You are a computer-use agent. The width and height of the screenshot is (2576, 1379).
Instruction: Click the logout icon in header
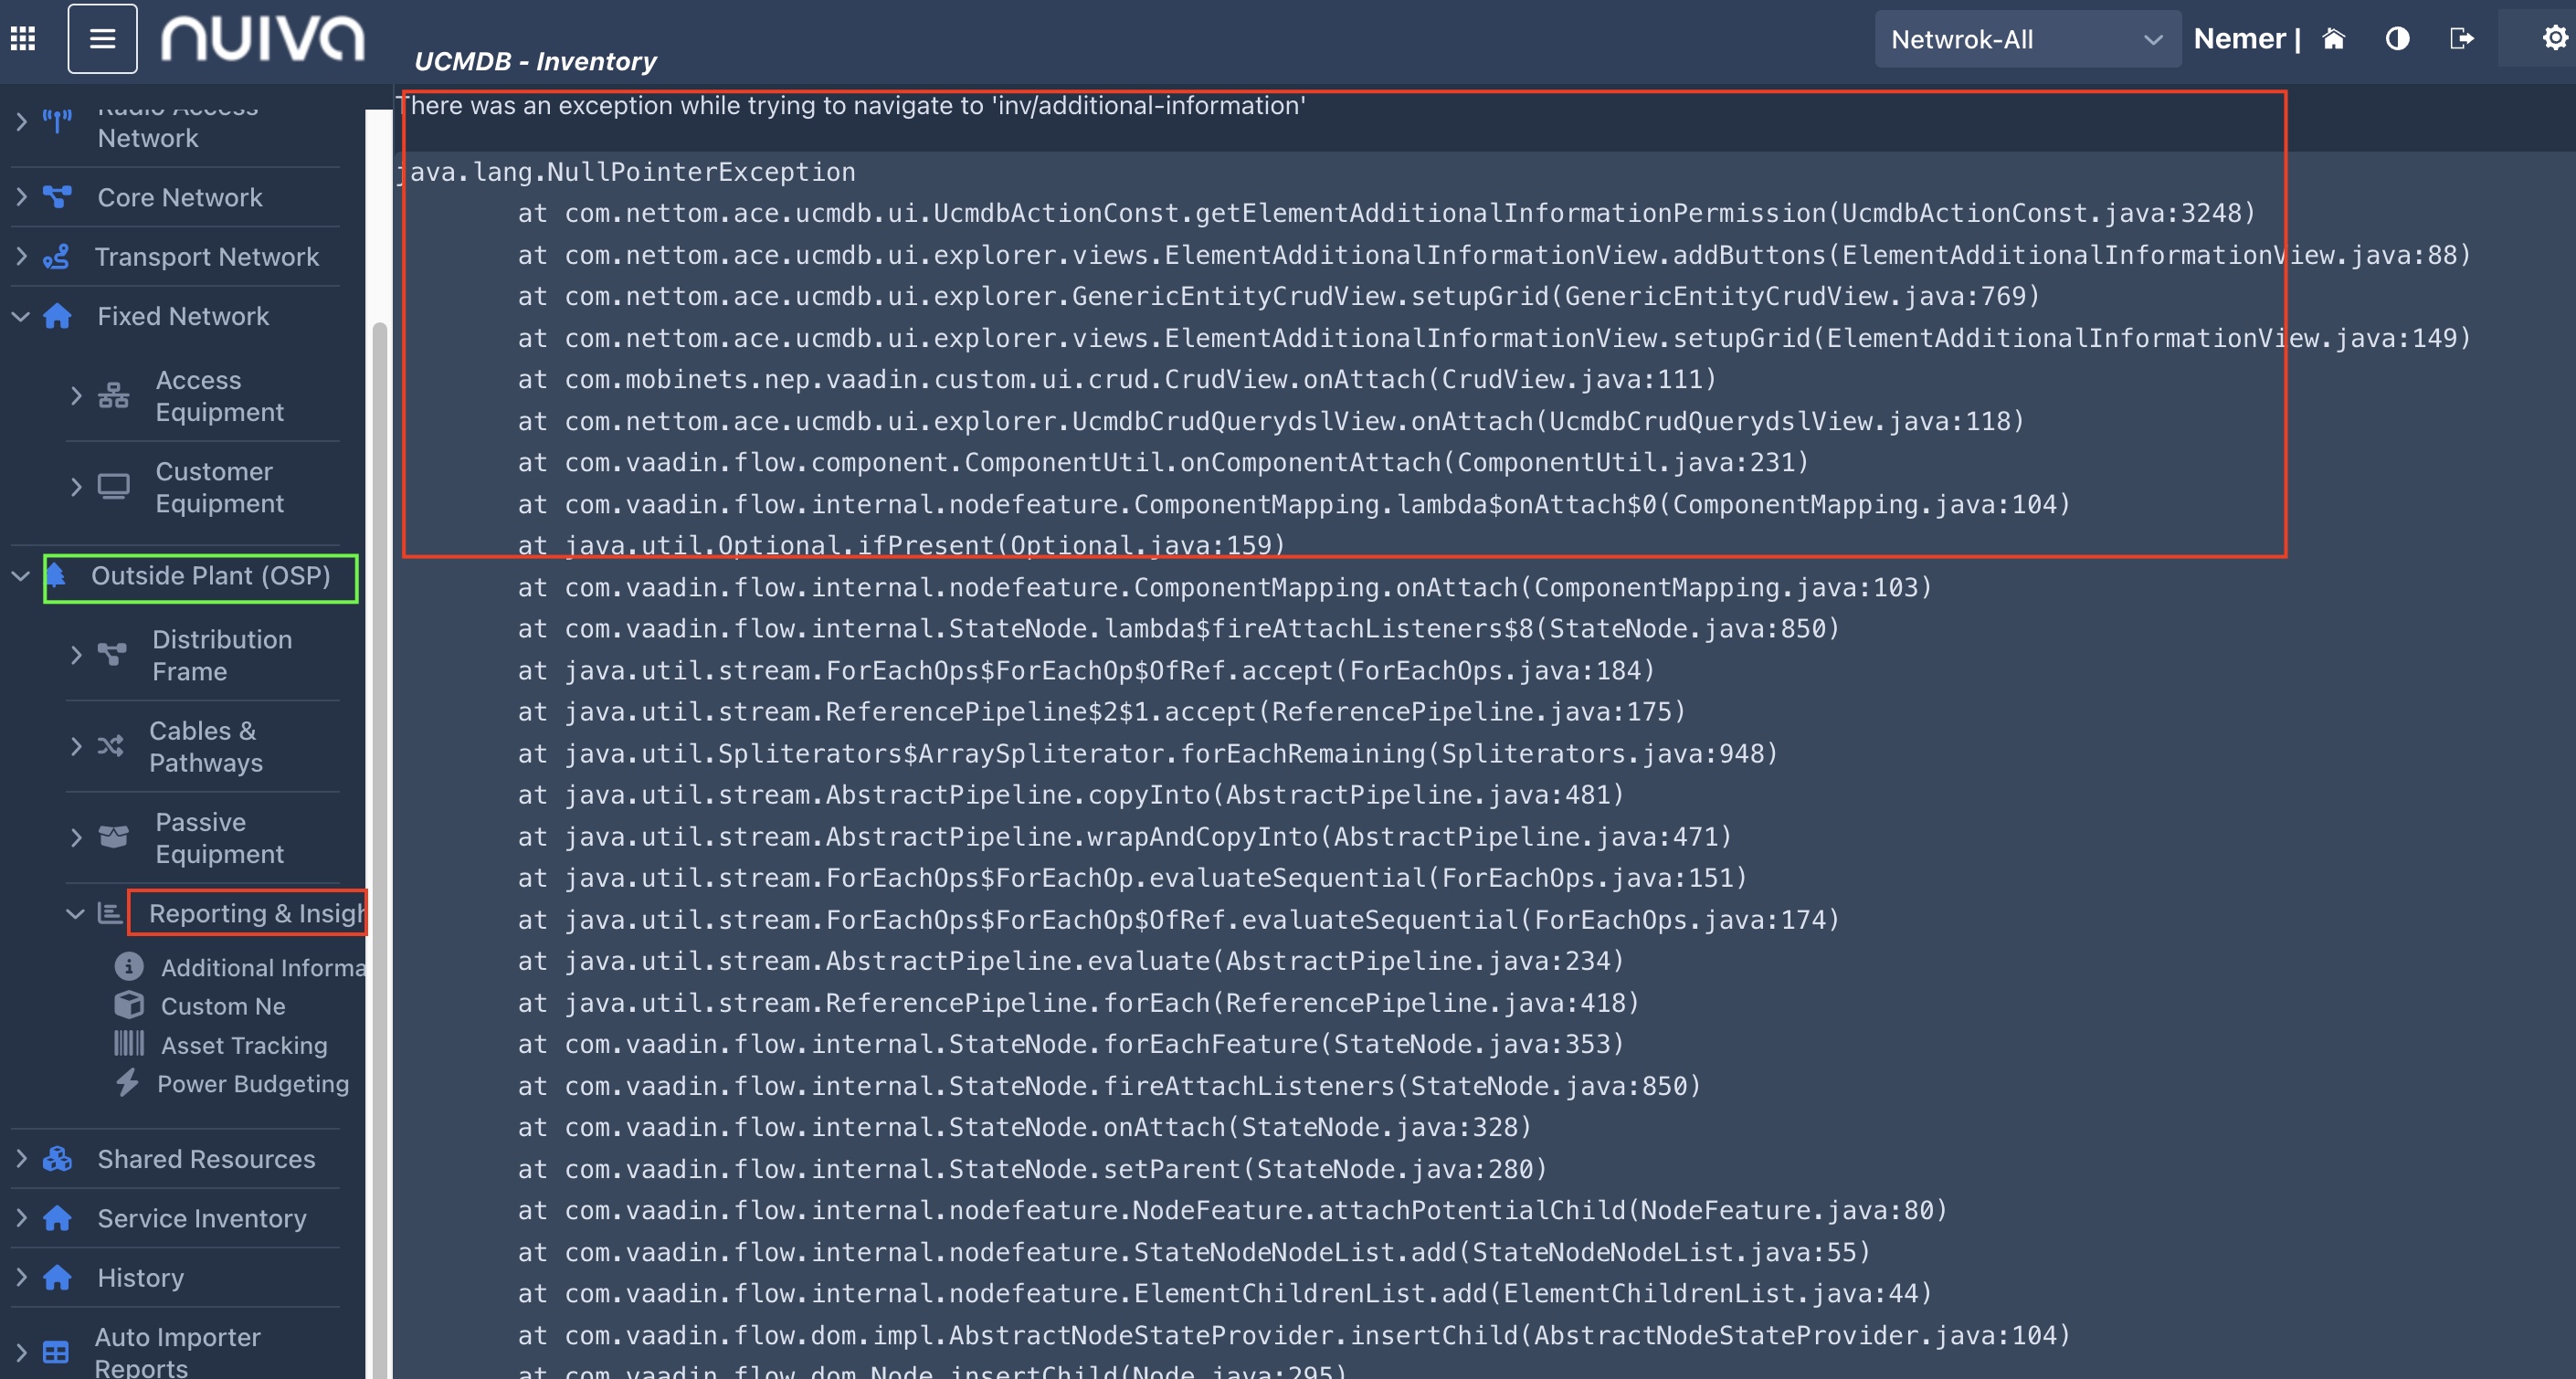[x=2461, y=39]
